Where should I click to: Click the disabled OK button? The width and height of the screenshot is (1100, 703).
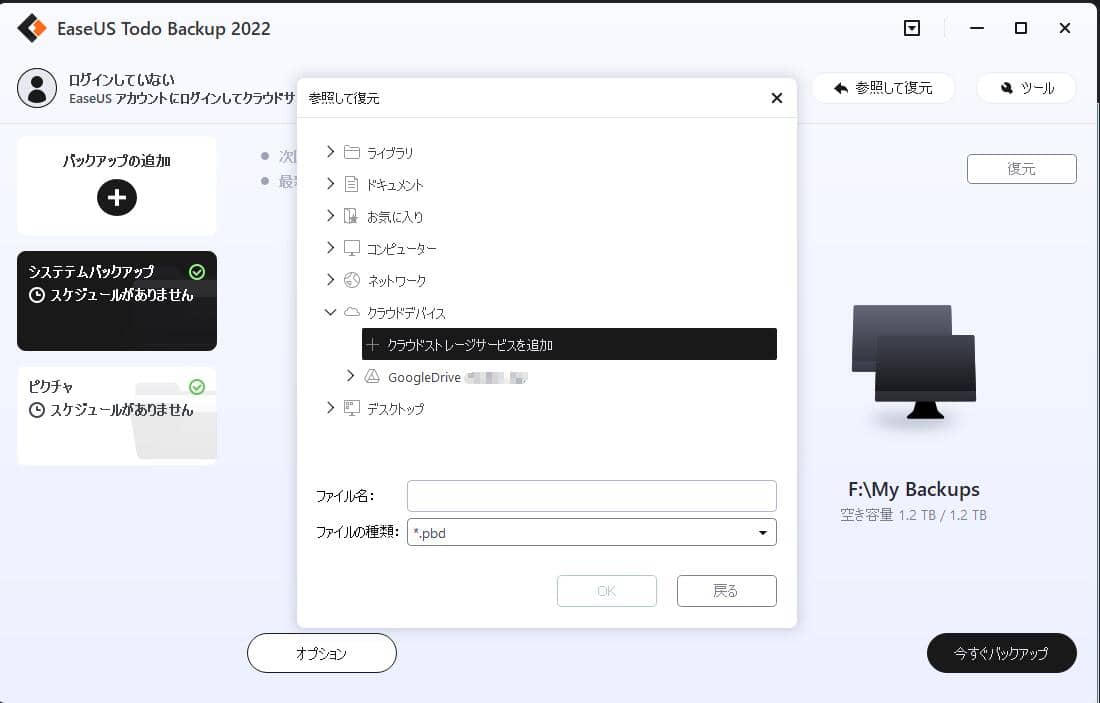pyautogui.click(x=607, y=591)
